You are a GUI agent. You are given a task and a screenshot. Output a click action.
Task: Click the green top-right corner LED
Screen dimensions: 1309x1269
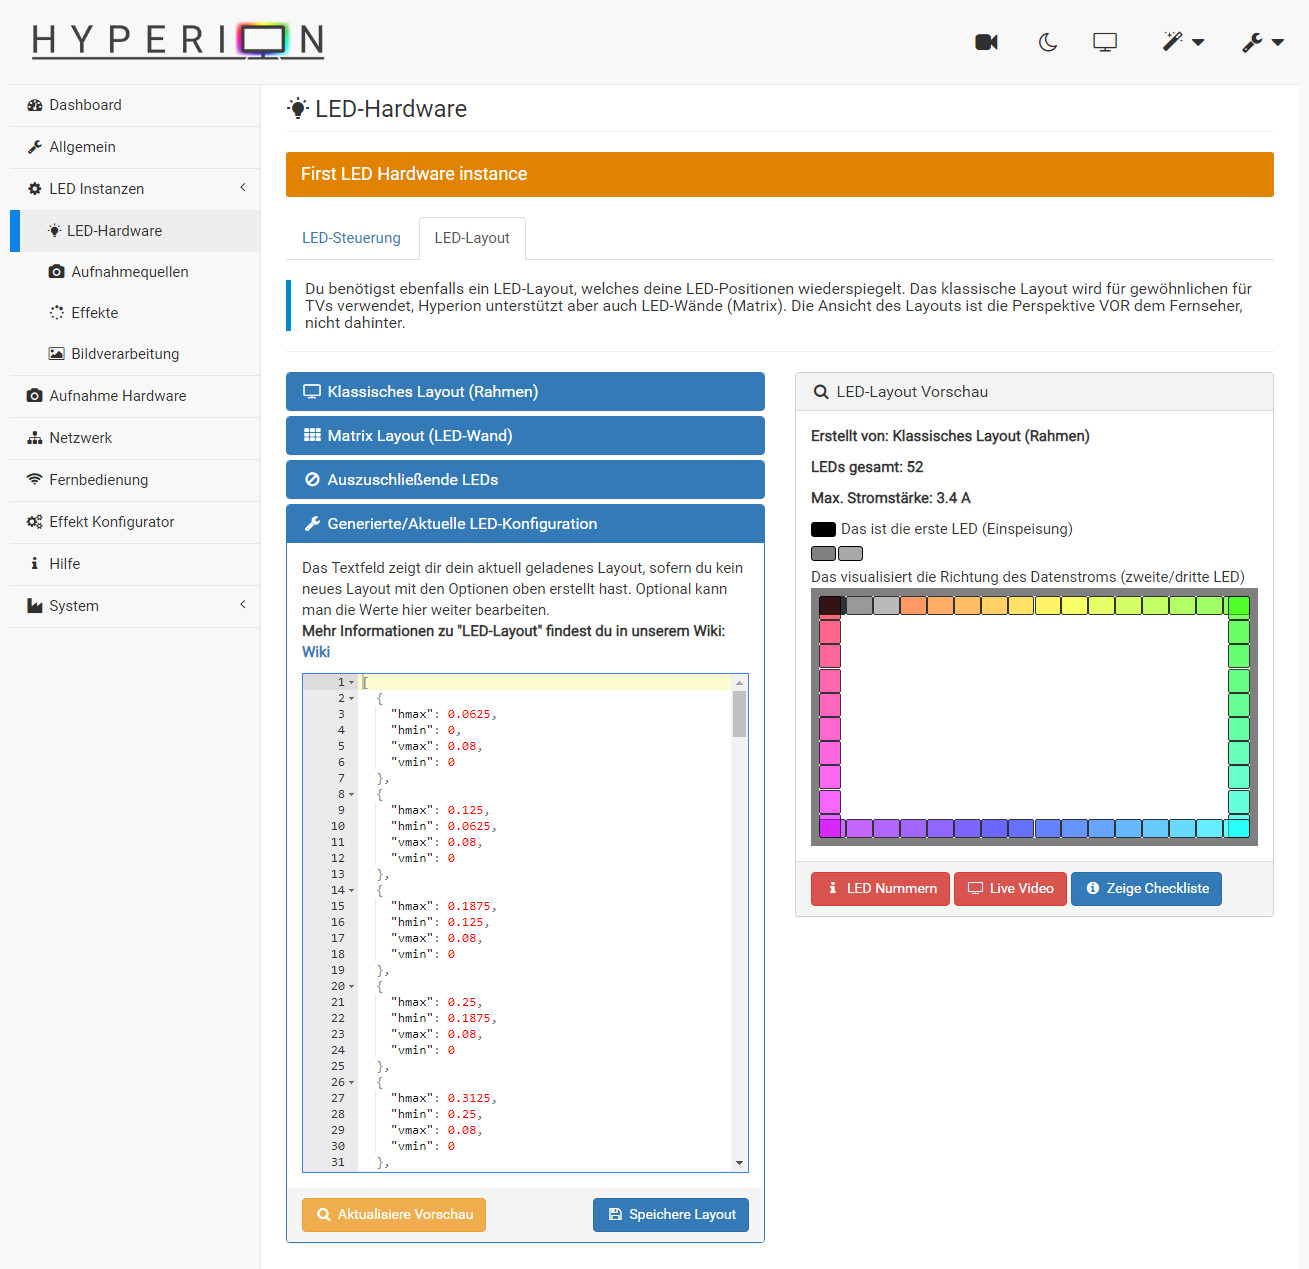tap(1238, 606)
